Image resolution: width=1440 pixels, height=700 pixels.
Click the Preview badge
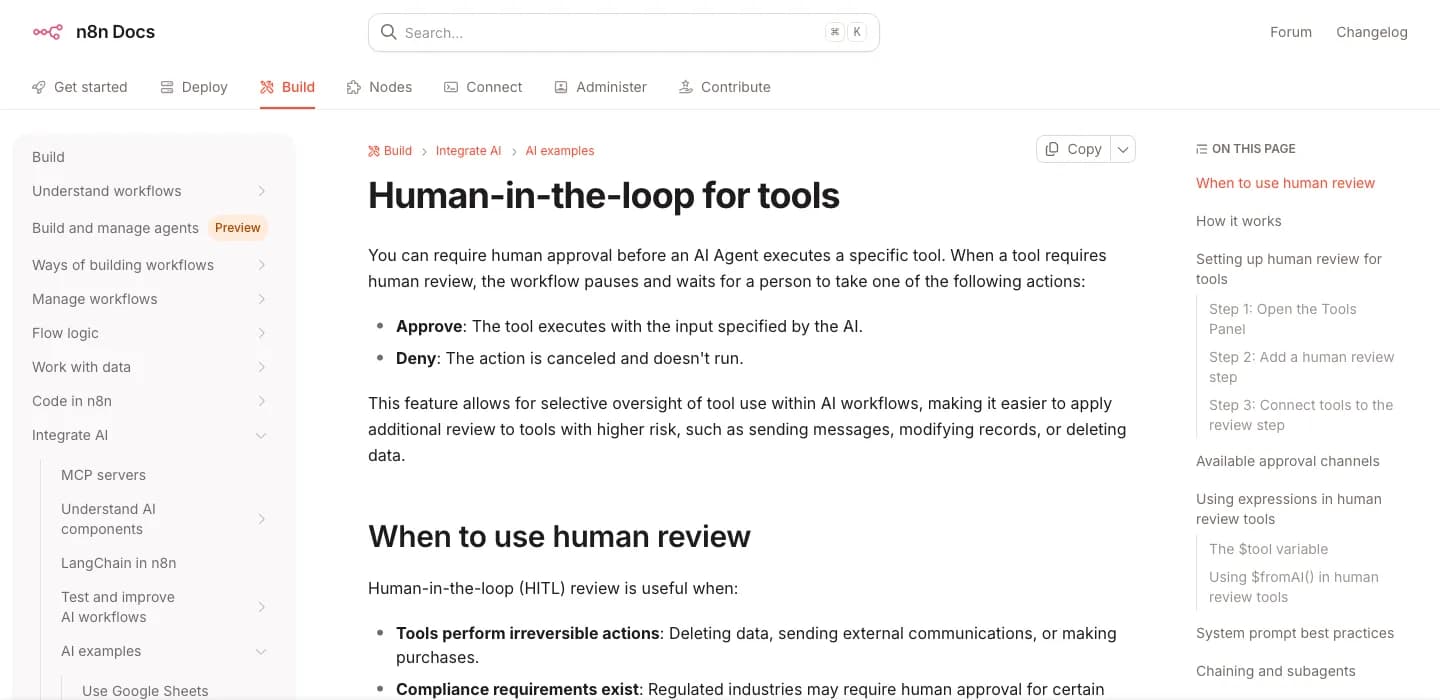(x=238, y=228)
